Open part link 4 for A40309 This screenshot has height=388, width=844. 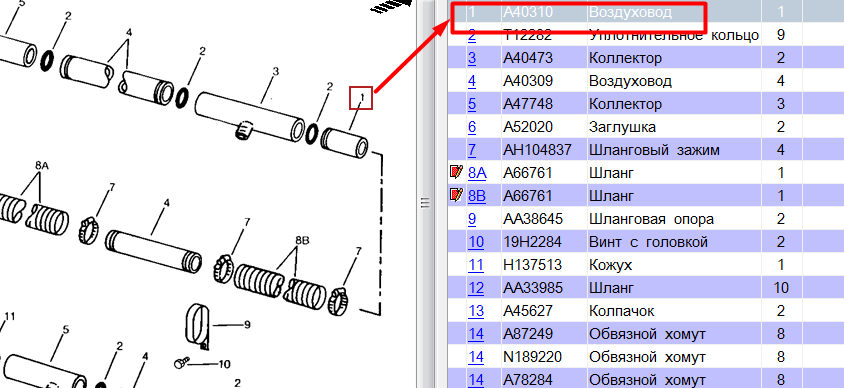(472, 81)
